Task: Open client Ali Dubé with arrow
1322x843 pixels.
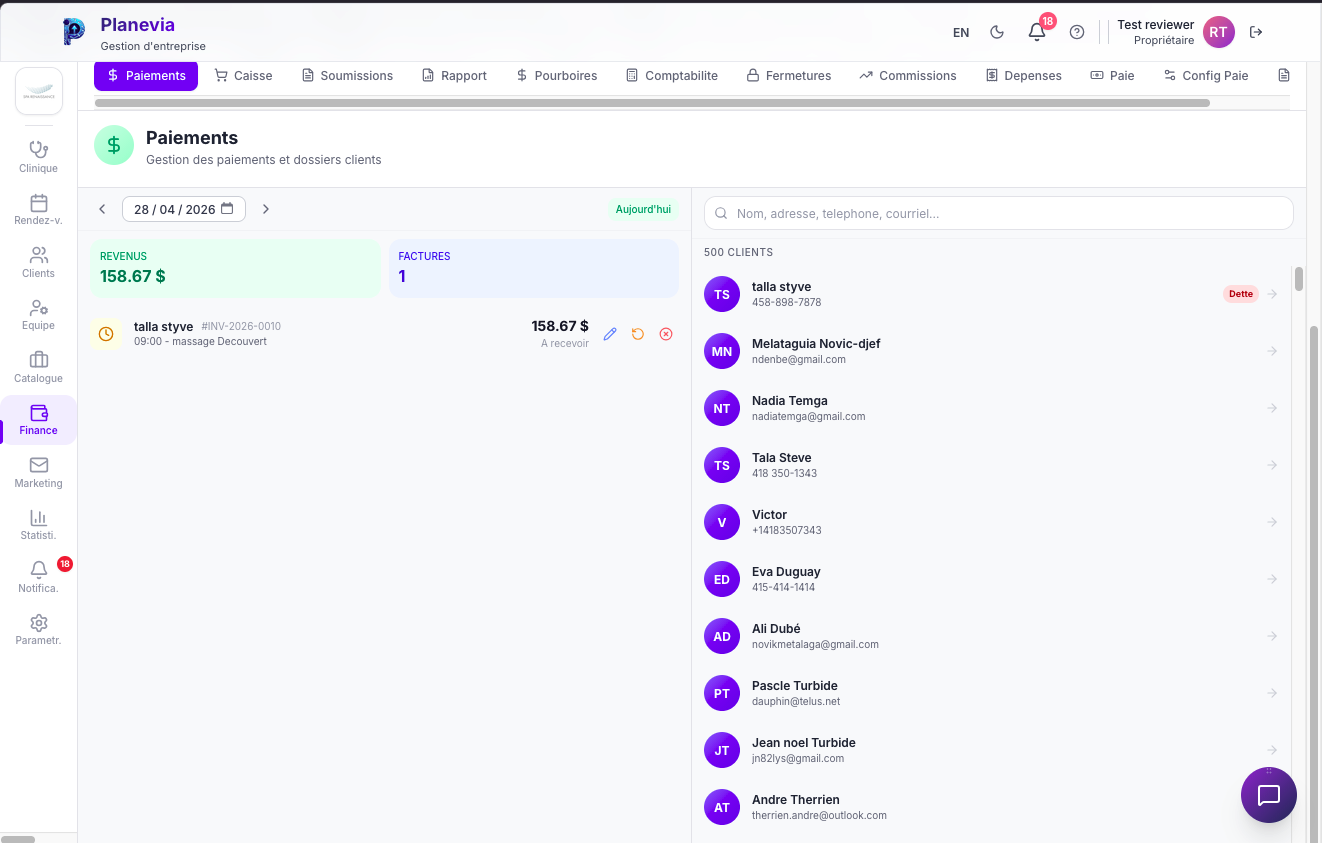Action: pyautogui.click(x=1272, y=636)
